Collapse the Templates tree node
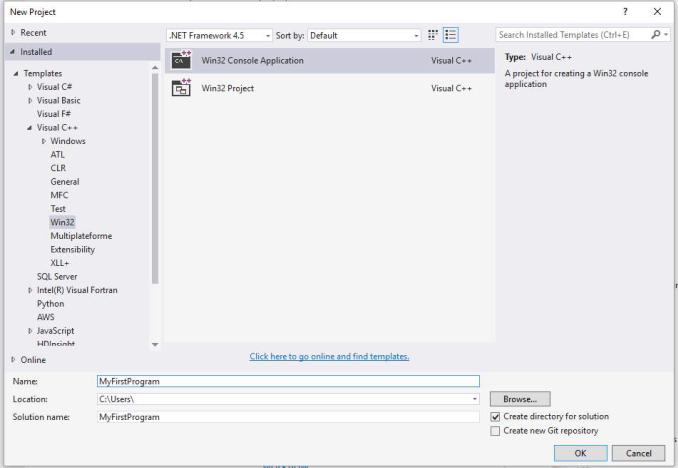The width and height of the screenshot is (678, 468). (x=16, y=74)
